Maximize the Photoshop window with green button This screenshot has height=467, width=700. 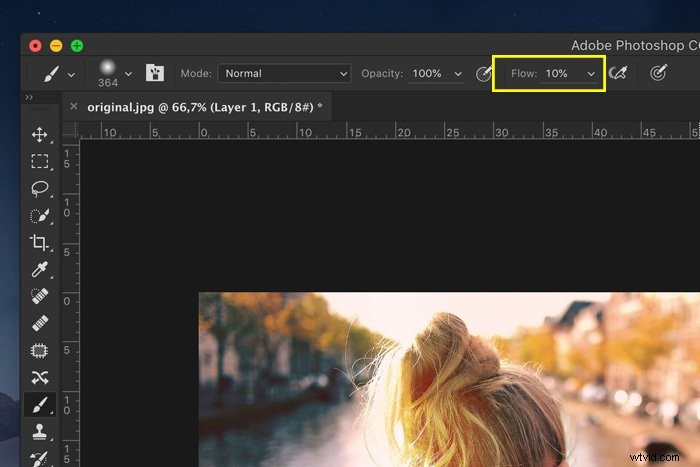[x=77, y=46]
